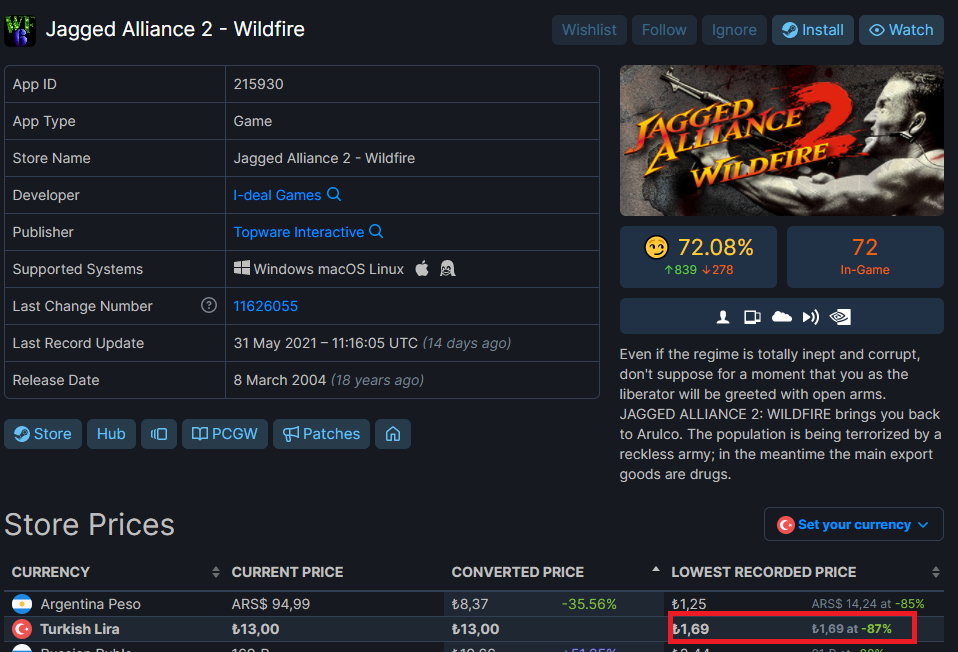Select the Argentina Peso row name
The width and height of the screenshot is (958, 652).
pyautogui.click(x=90, y=604)
